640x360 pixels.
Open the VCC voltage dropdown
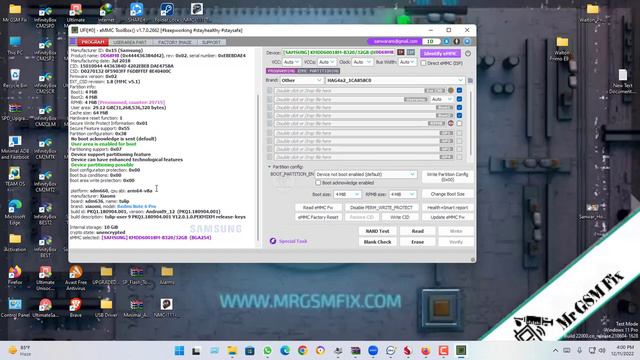pos(291,62)
